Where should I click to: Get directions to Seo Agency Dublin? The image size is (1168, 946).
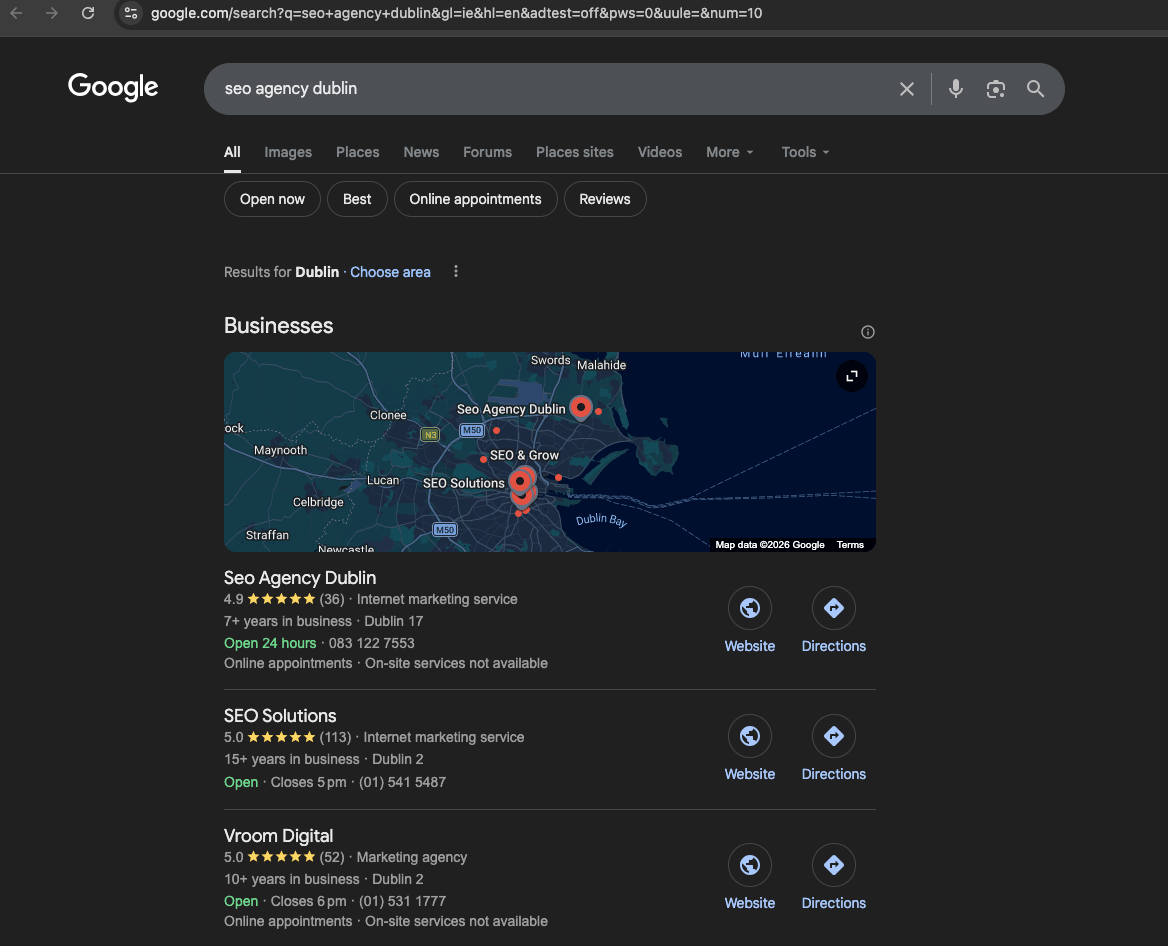pyautogui.click(x=834, y=620)
